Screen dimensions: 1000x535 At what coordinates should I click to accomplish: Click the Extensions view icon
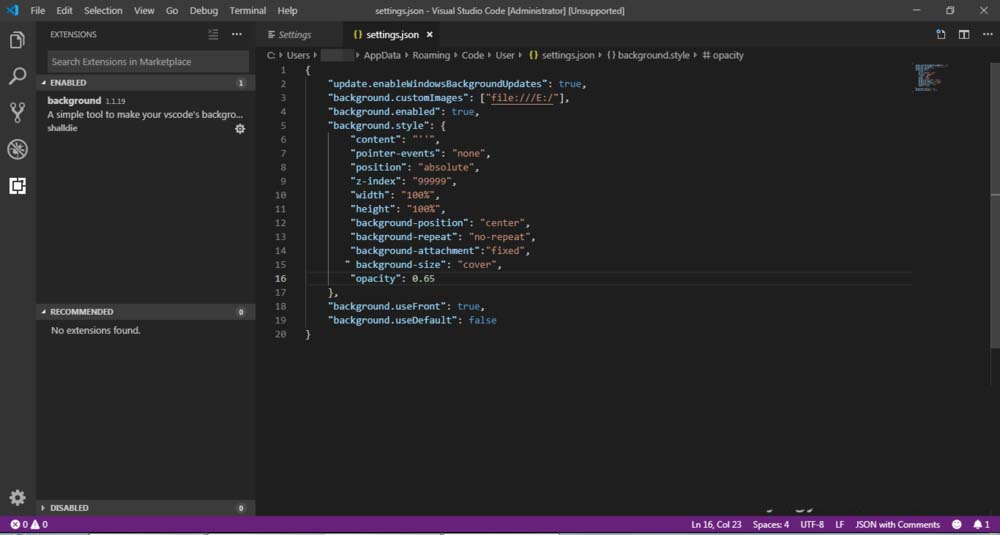[x=17, y=185]
